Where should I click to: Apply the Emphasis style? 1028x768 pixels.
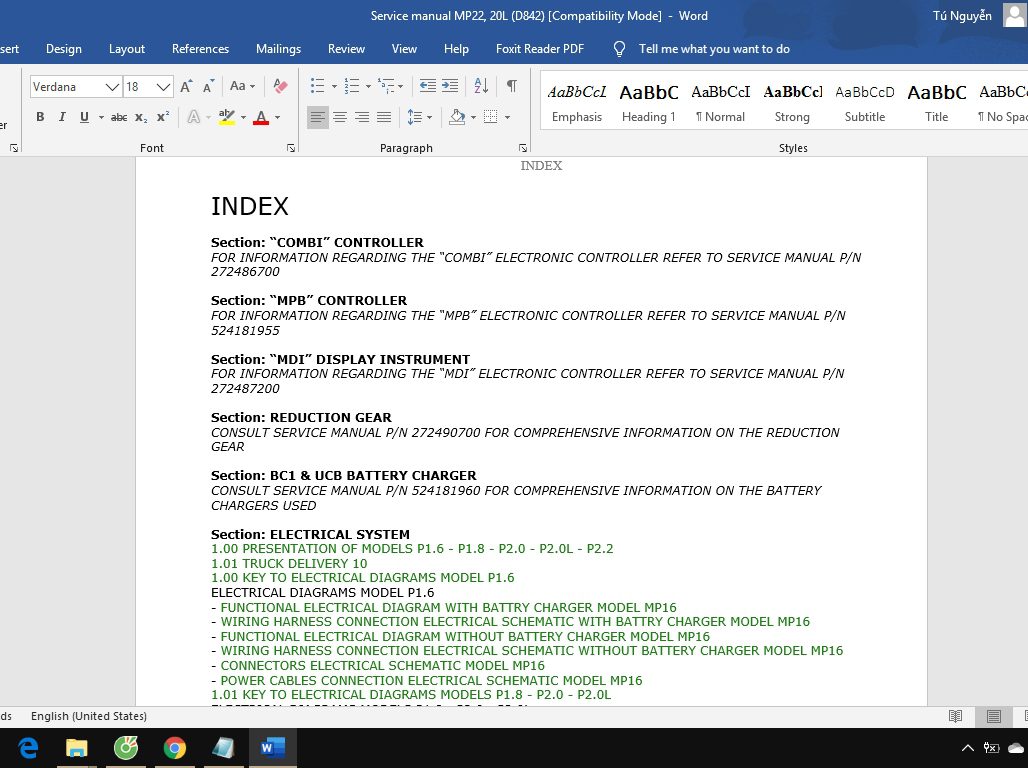(x=577, y=103)
